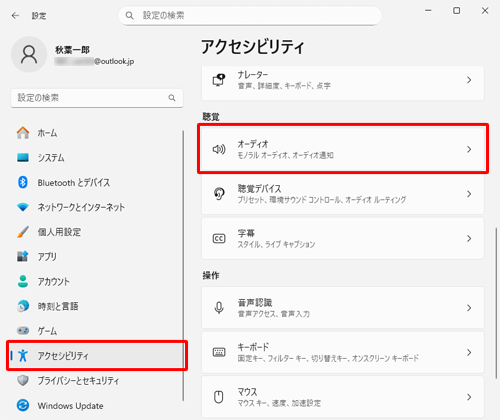This screenshot has height=420, width=500.
Task: Open キーボード row chevron arrow
Action: coord(469,352)
